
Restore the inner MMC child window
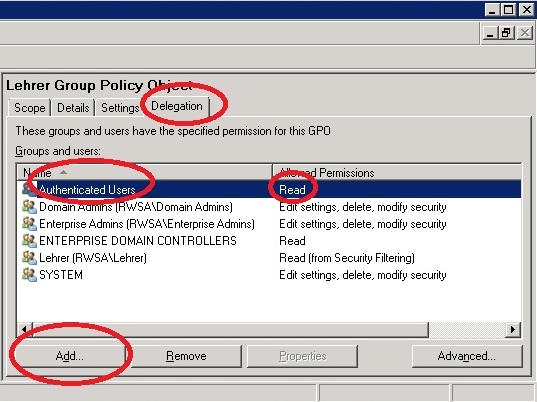pos(507,33)
